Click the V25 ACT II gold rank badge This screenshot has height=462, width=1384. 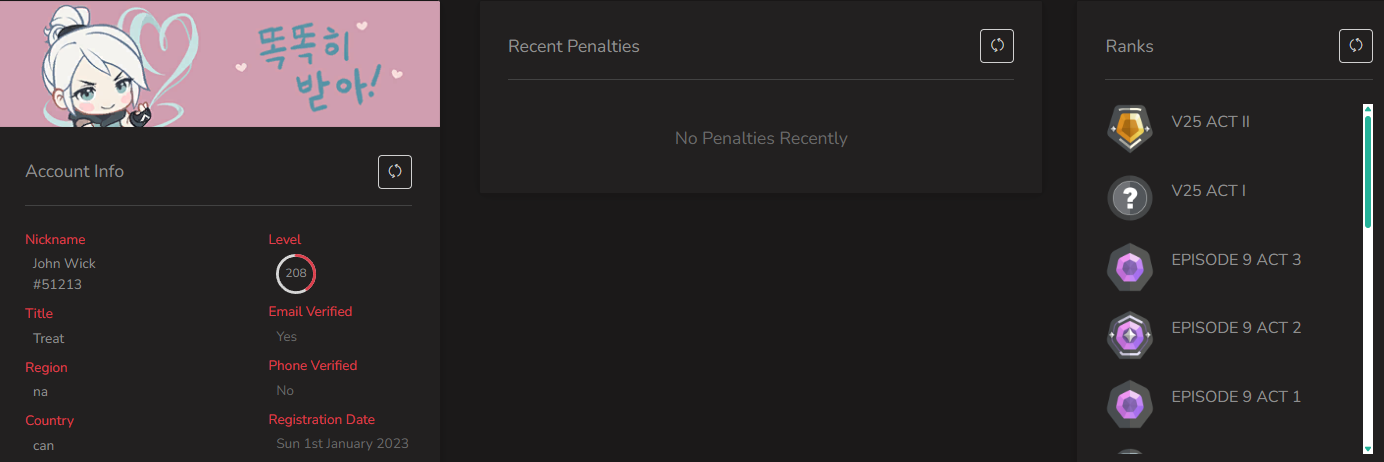tap(1130, 129)
